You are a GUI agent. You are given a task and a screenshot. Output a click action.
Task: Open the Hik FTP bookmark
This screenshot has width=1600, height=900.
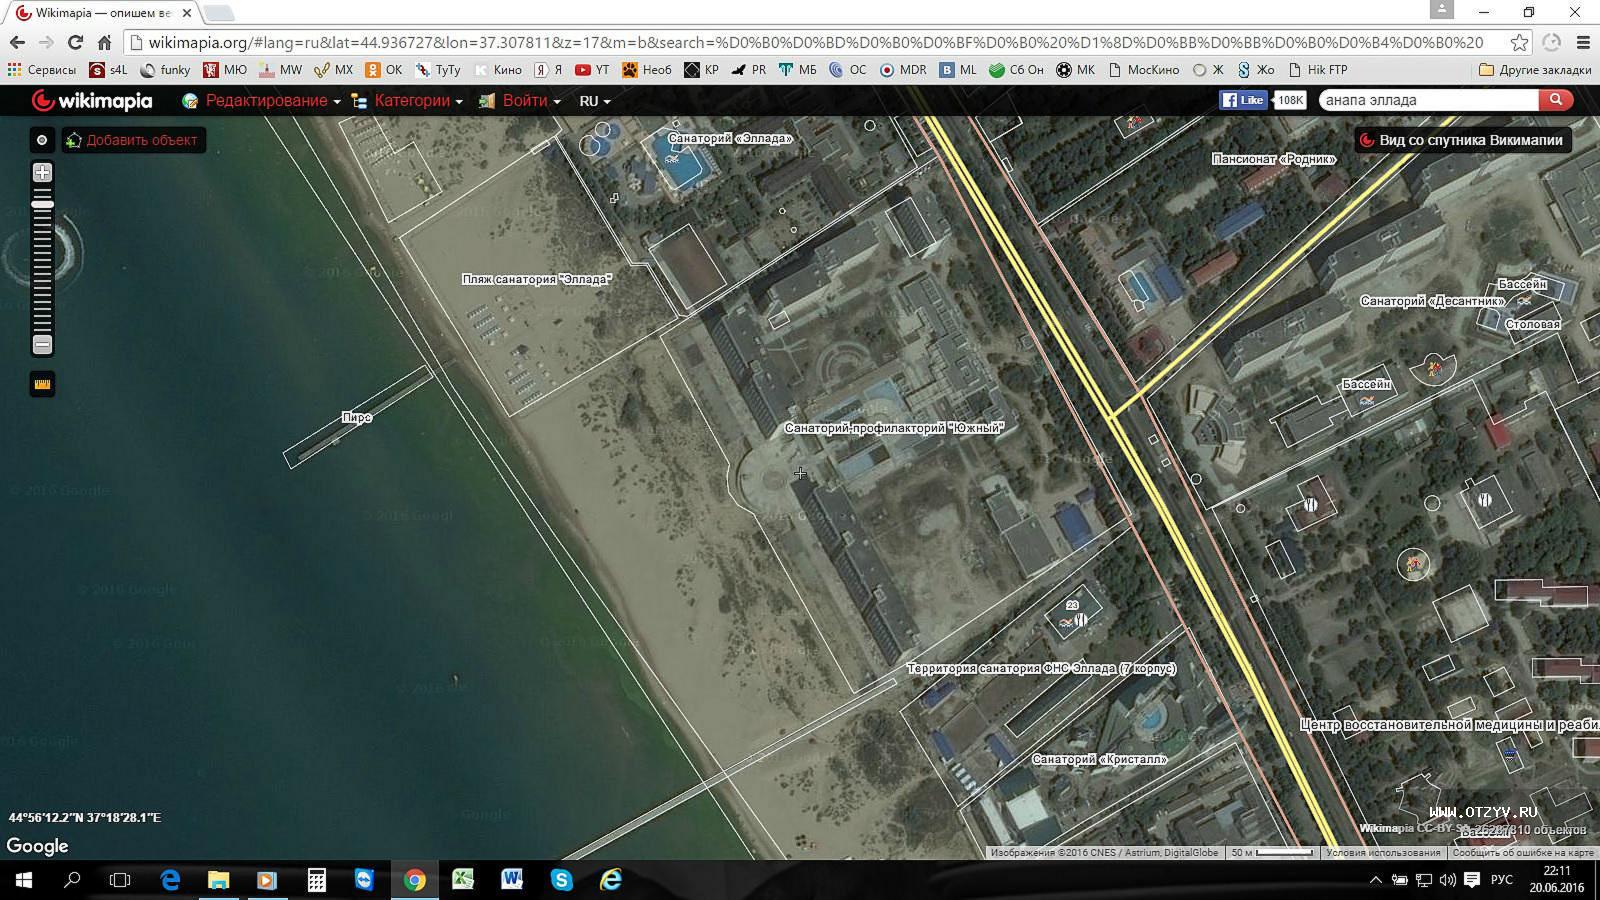click(x=1318, y=70)
